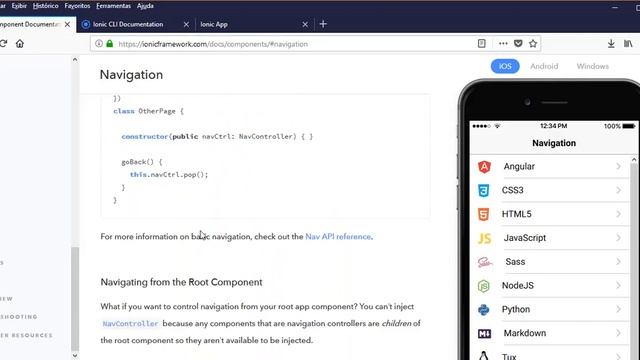Screen dimensions: 640x360
Task: Click the Tux penguin icon
Action: 484,356
